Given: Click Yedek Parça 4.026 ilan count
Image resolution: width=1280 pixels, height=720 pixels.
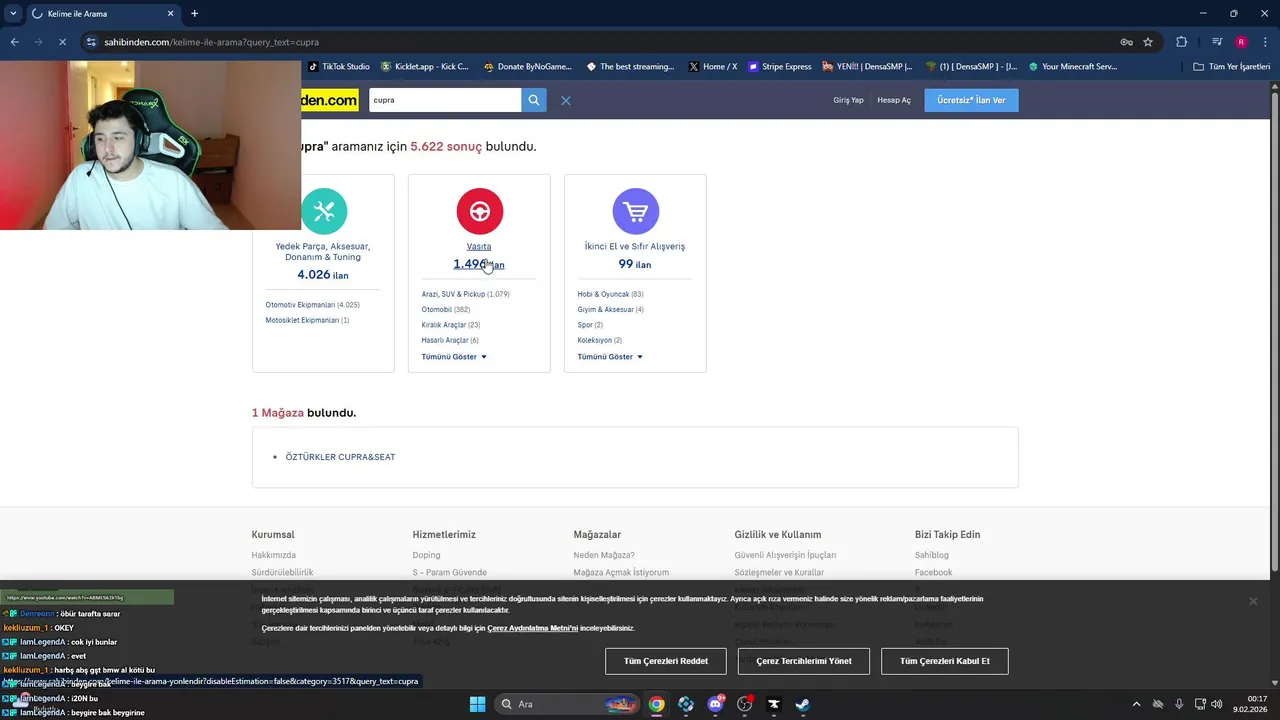Looking at the screenshot, I should coord(323,275).
